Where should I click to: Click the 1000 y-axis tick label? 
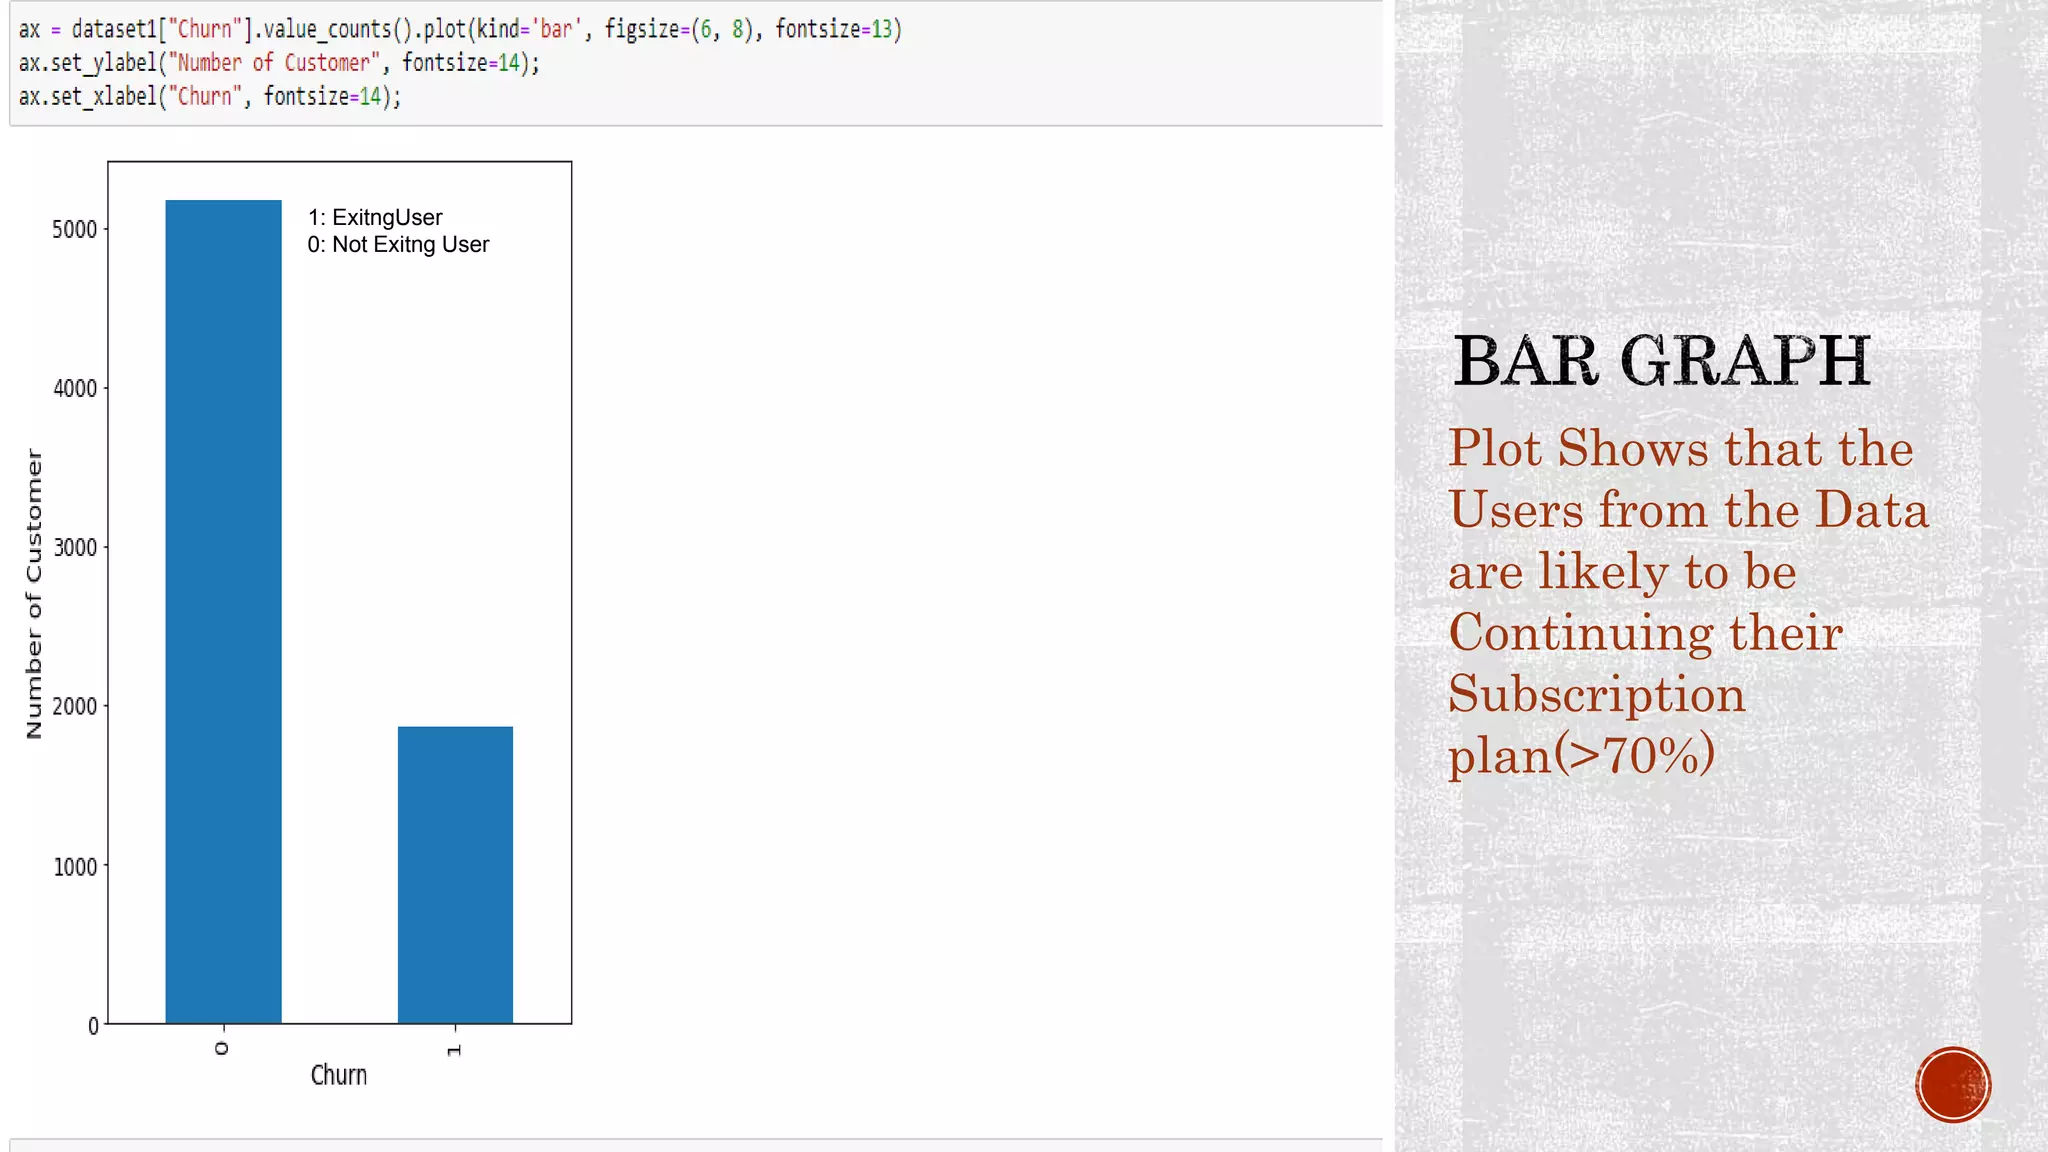75,867
